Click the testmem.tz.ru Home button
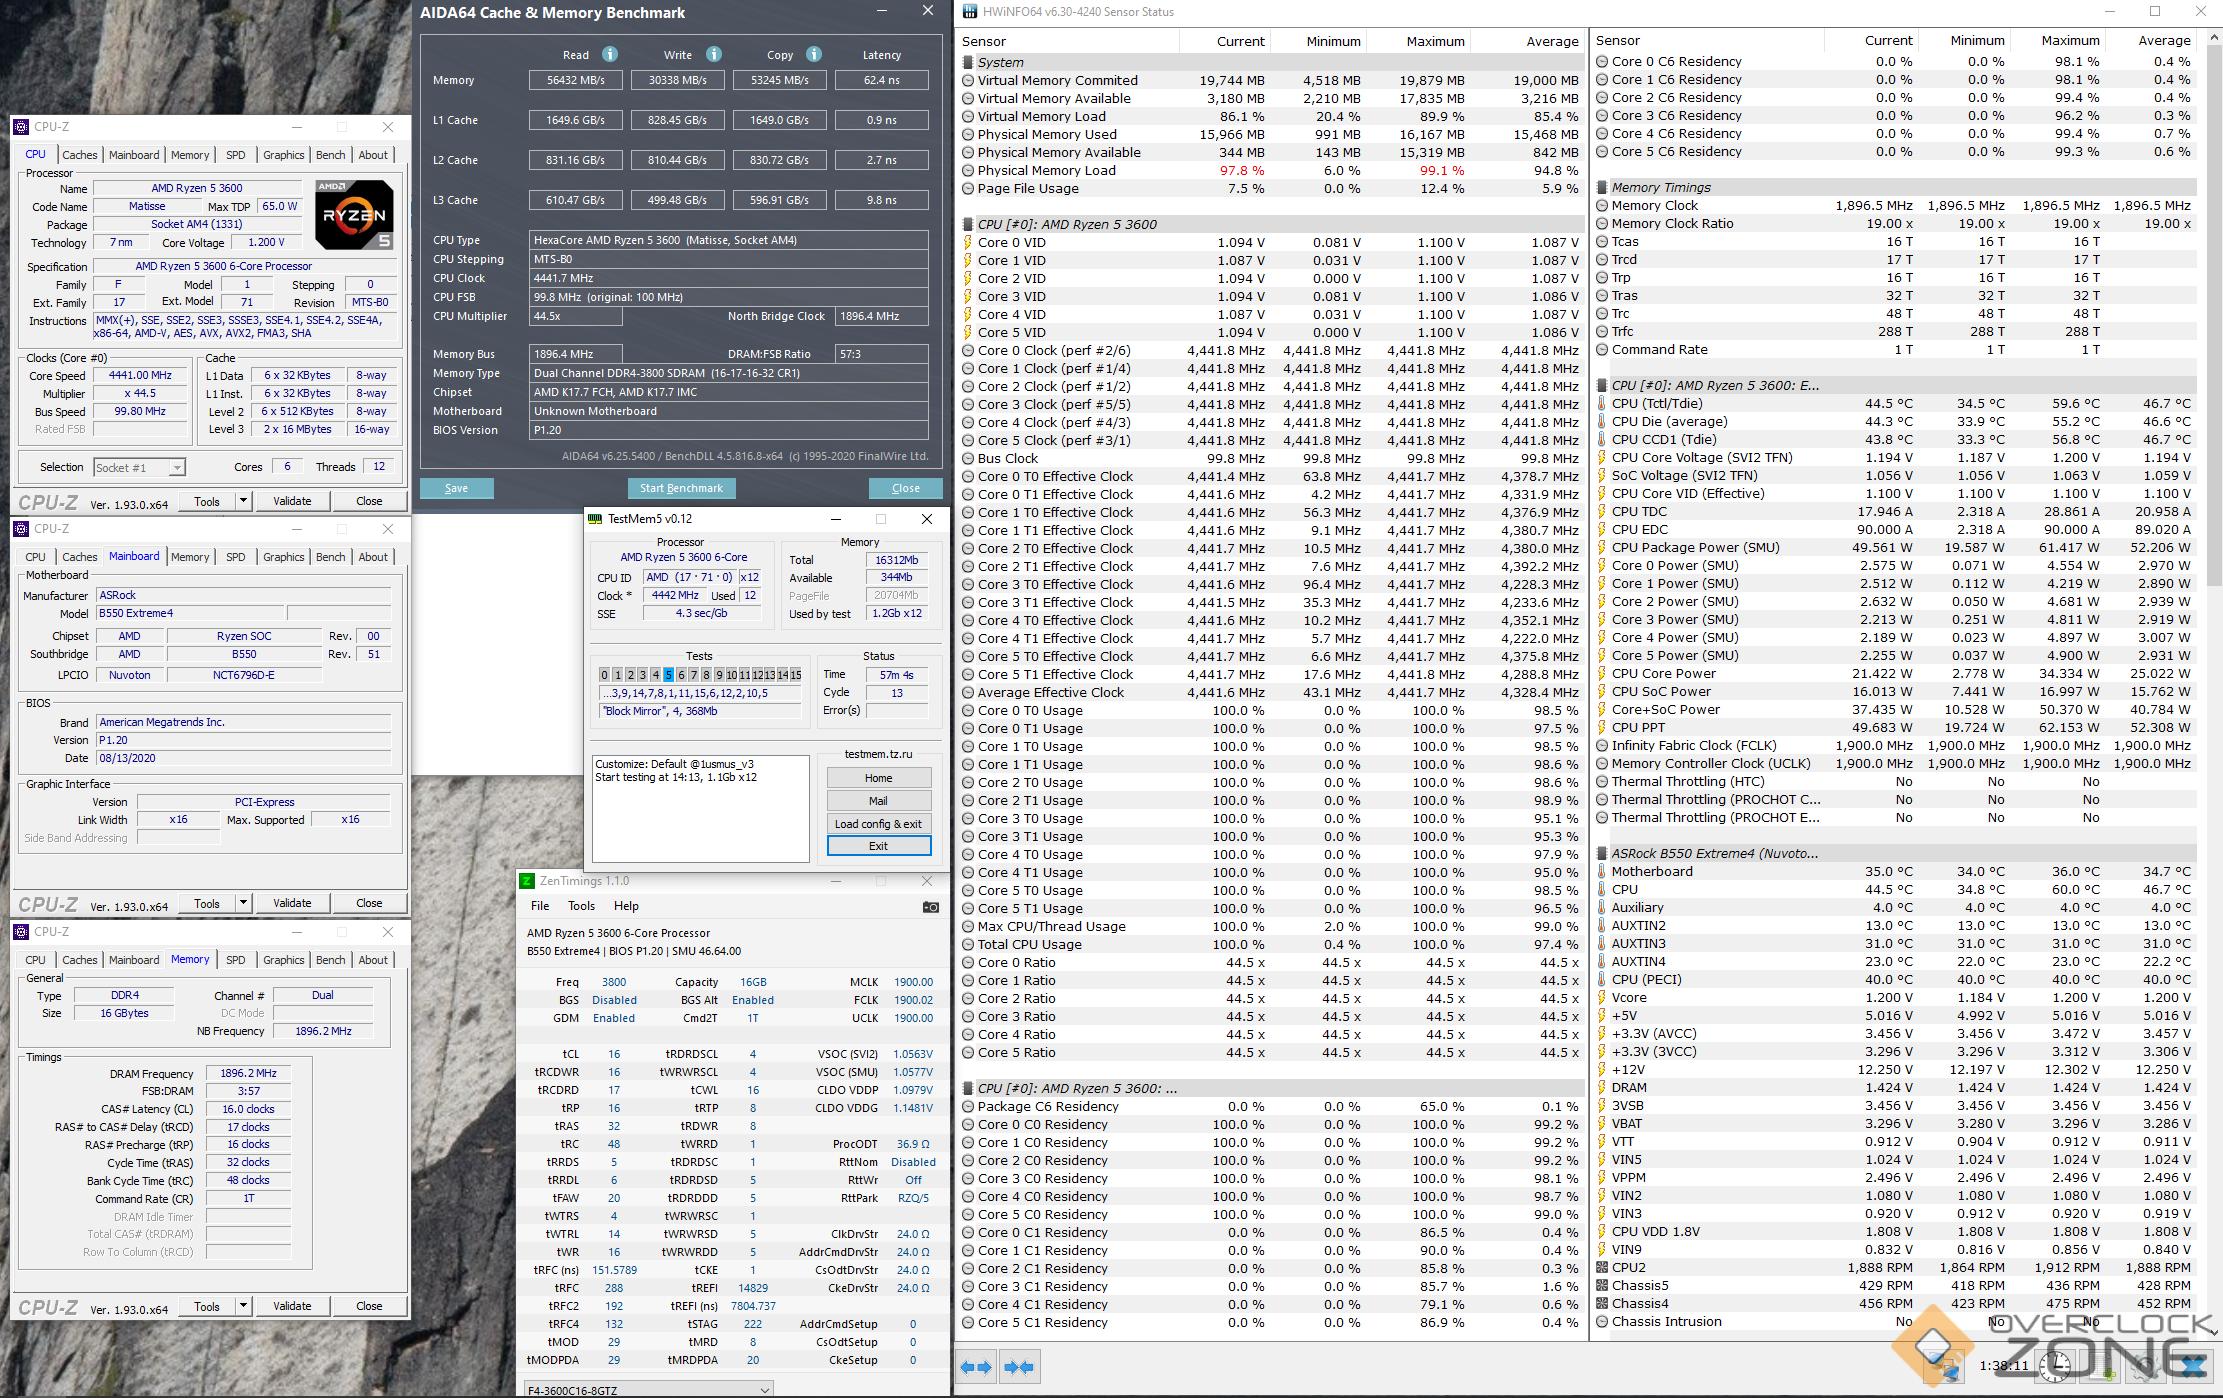 (x=878, y=778)
